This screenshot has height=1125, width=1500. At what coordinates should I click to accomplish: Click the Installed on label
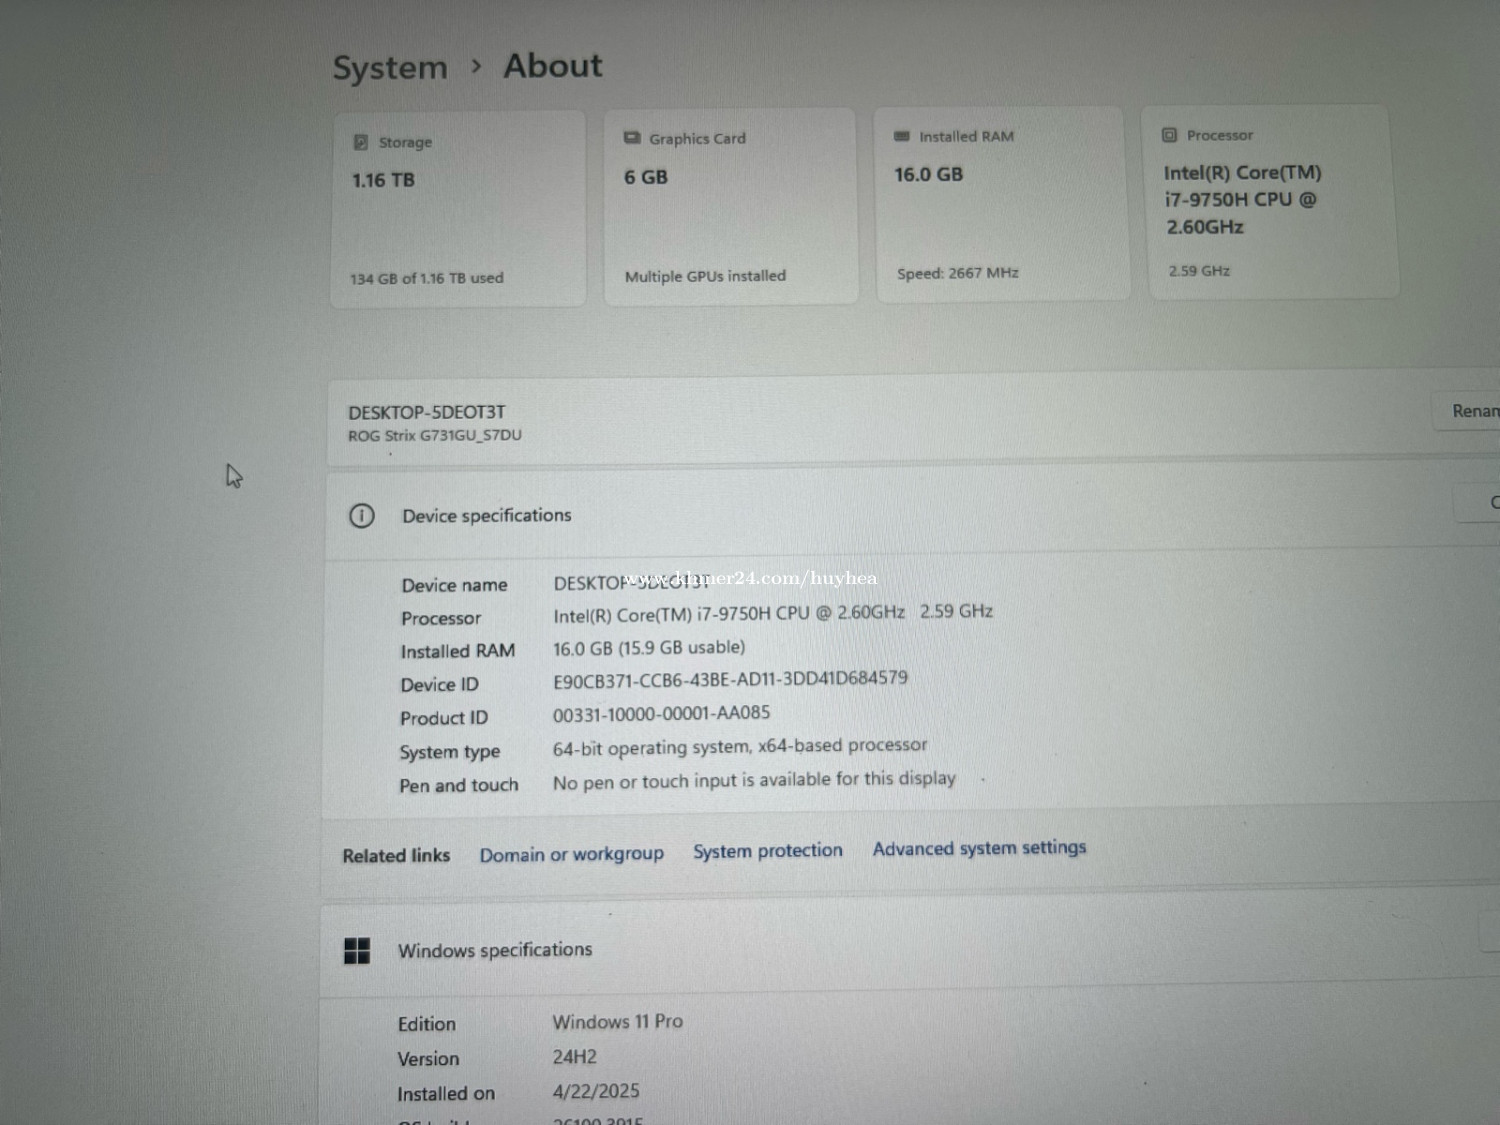446,1094
